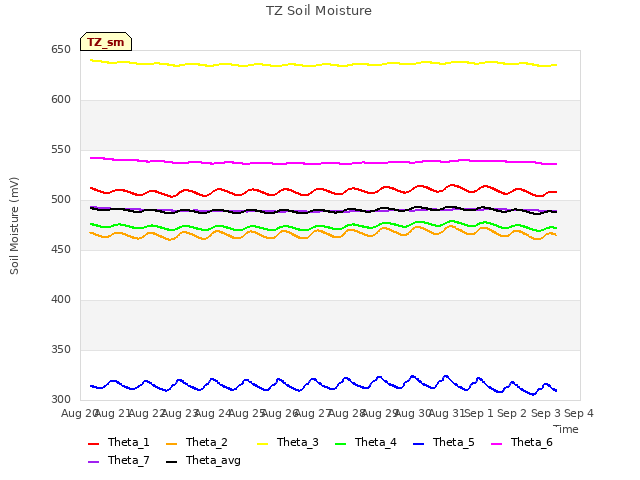Viewport: 640px width, 480px height.
Task: Click the 300 y-axis tick label
Action: [x=61, y=400]
